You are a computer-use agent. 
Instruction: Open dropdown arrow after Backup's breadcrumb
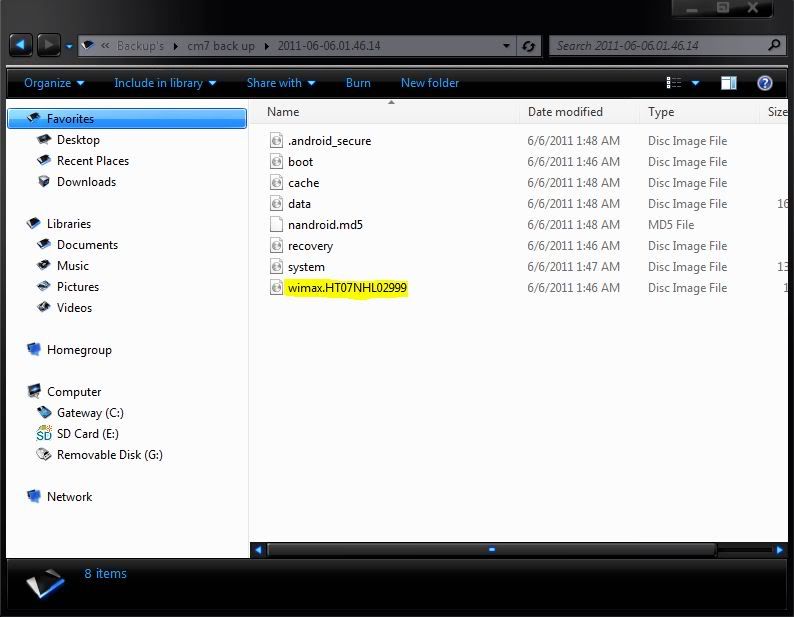tap(175, 47)
